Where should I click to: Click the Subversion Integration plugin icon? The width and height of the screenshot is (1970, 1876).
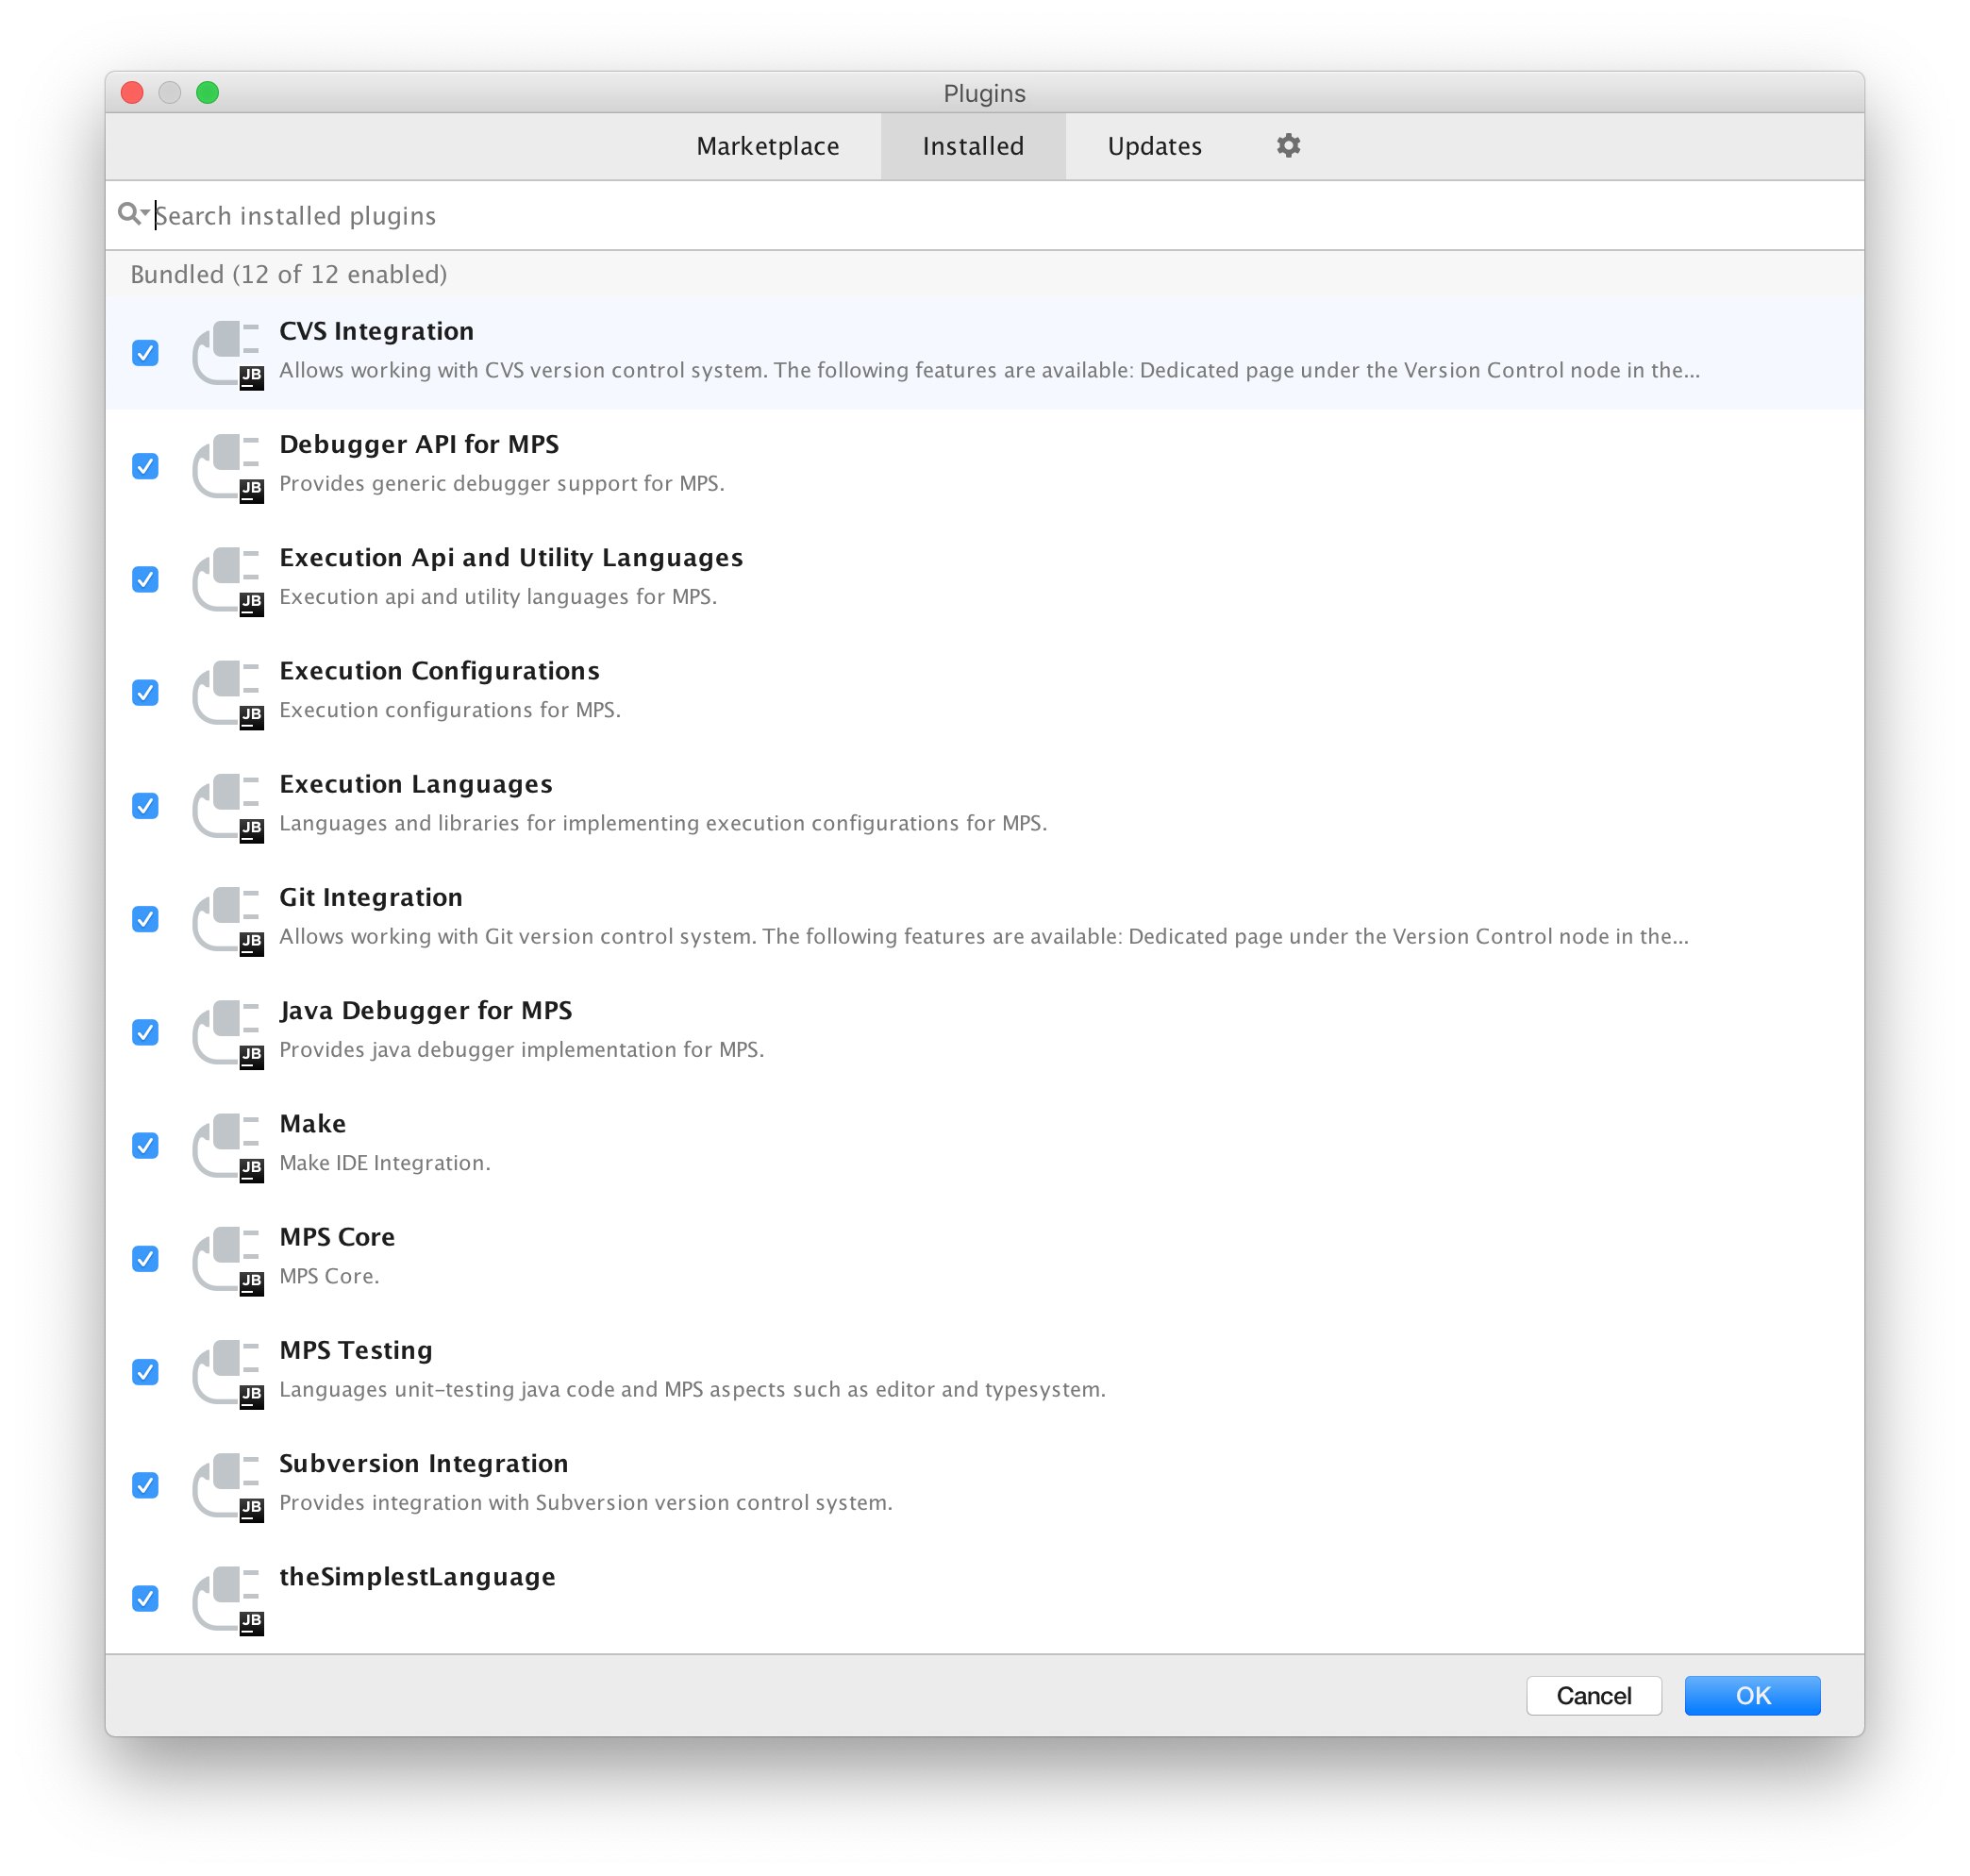point(230,1483)
